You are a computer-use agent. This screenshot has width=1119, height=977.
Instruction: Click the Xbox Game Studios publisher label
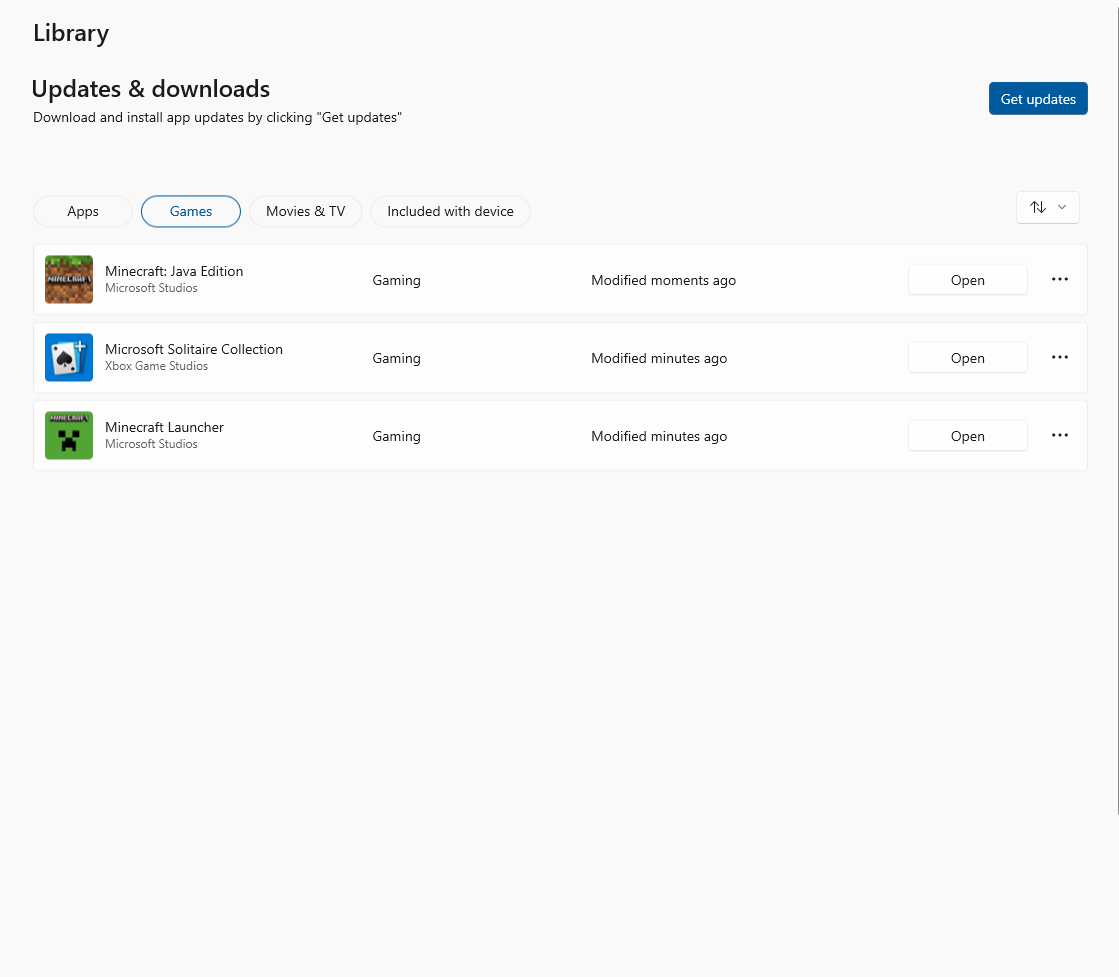[x=156, y=367]
